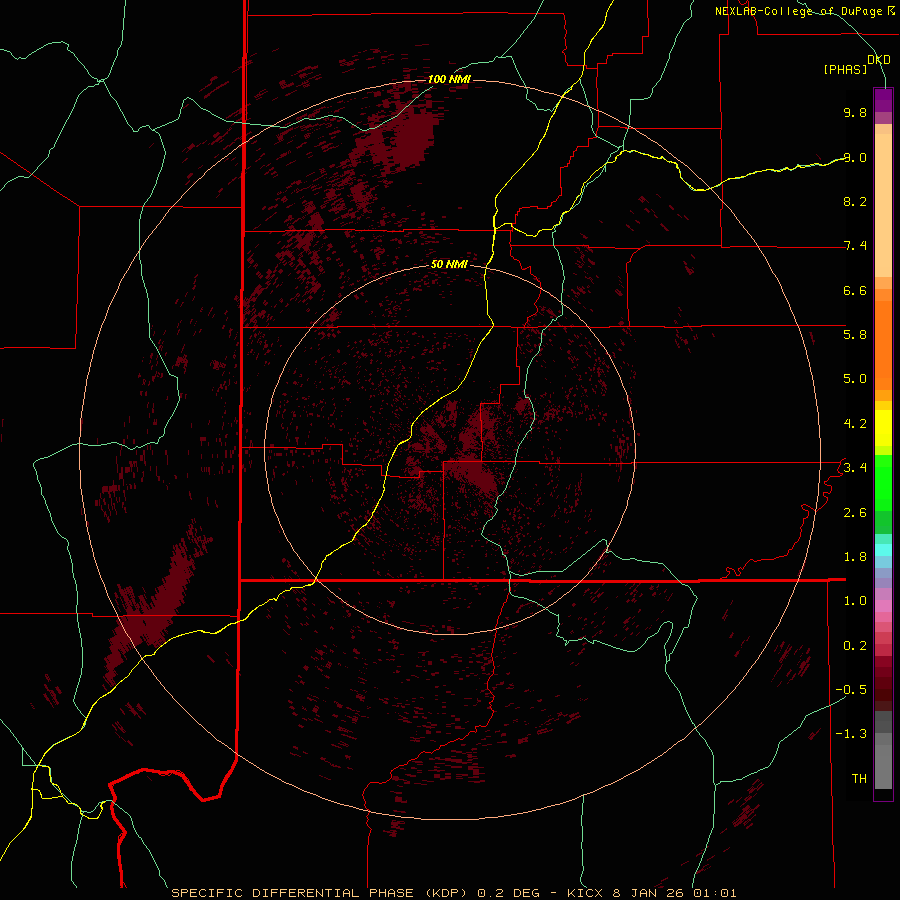The width and height of the screenshot is (900, 900).
Task: Click the 3.4 scale value
Action: click(855, 468)
